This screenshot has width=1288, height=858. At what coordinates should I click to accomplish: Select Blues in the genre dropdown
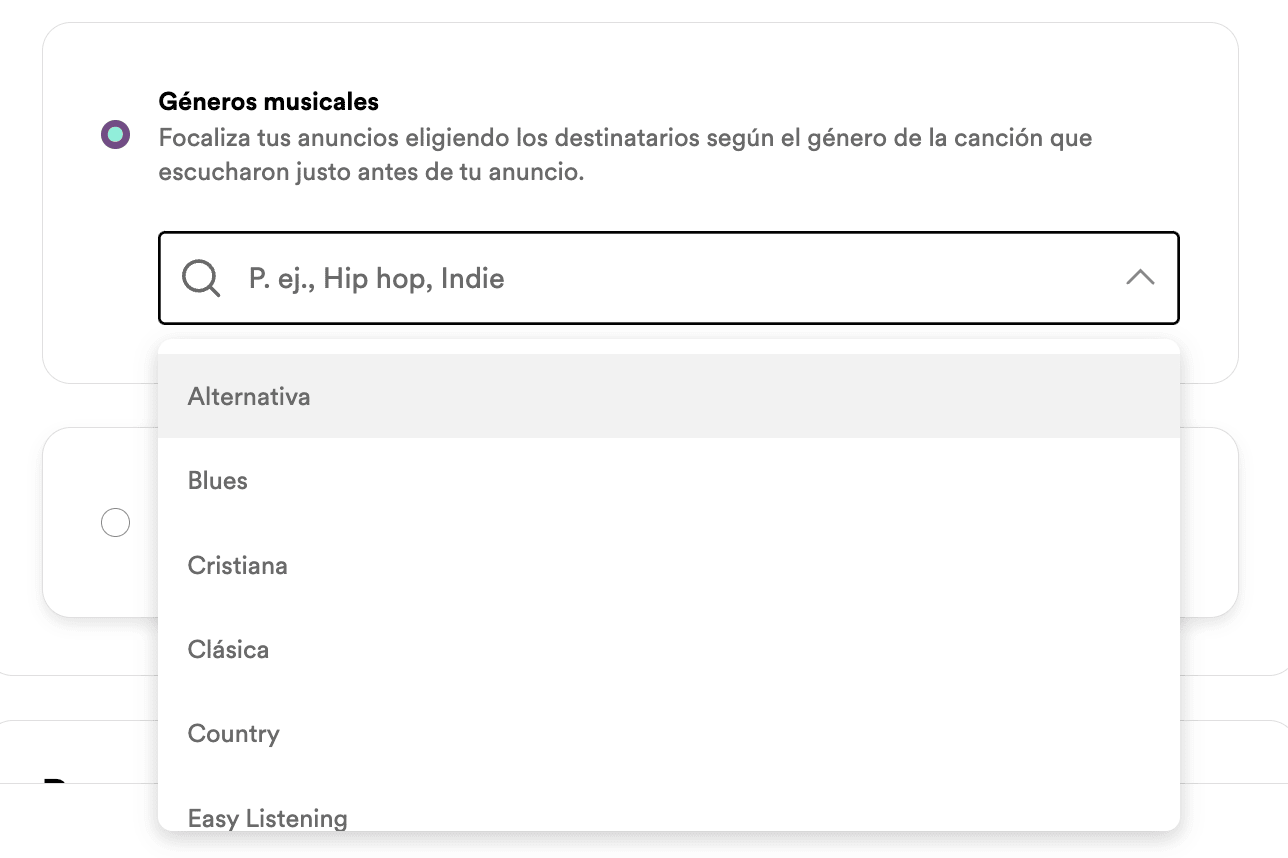(x=217, y=481)
